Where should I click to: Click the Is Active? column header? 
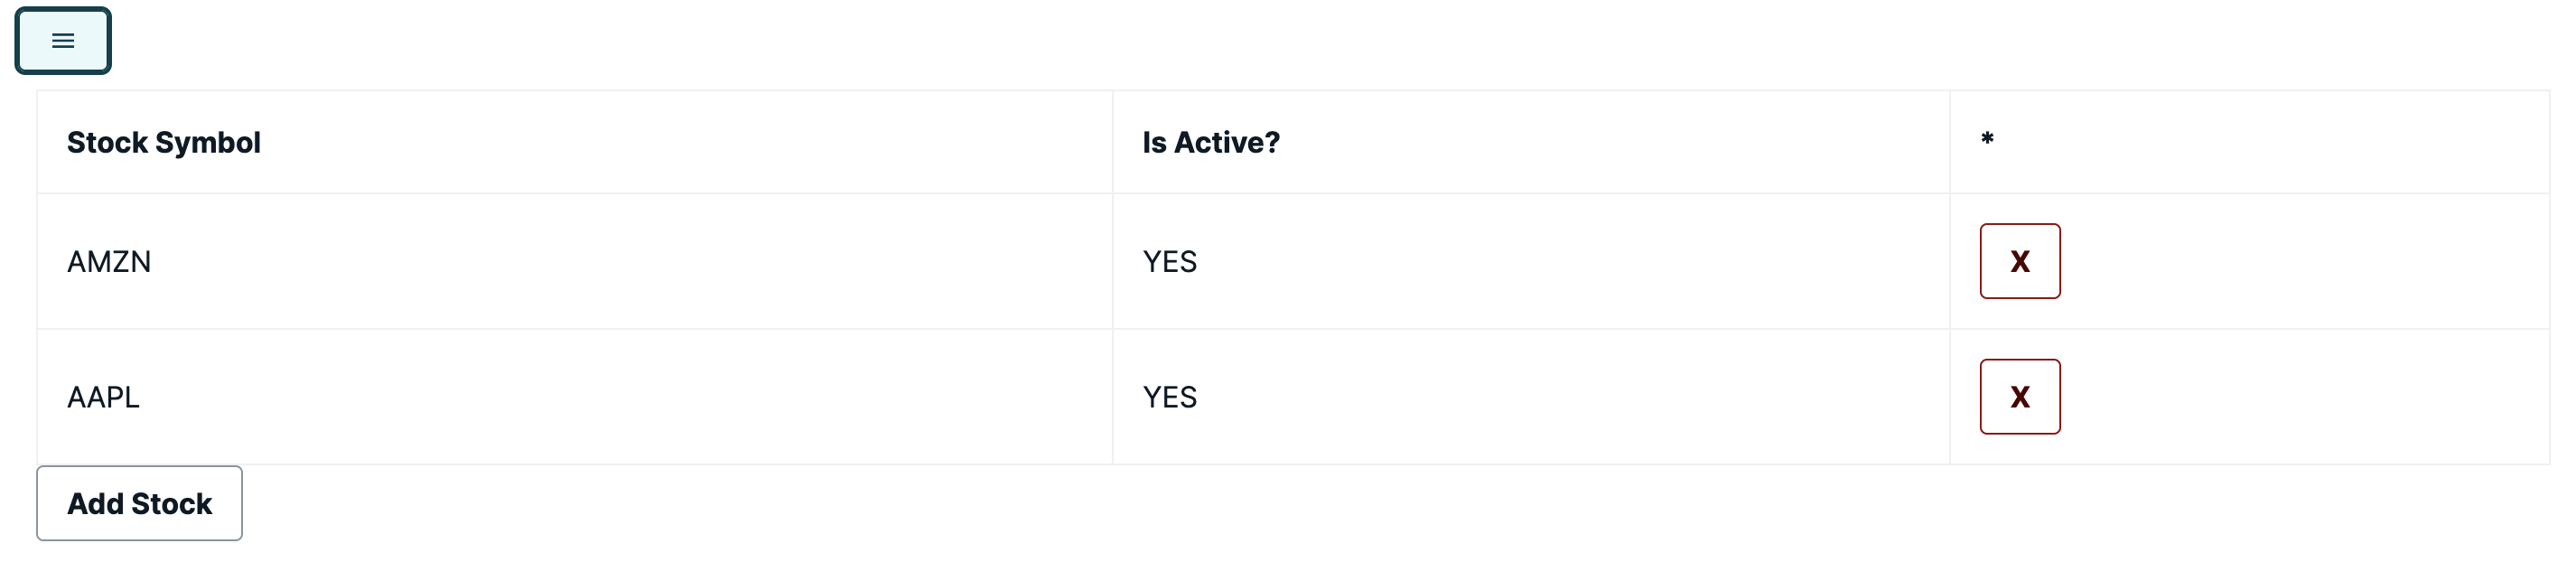(1210, 142)
